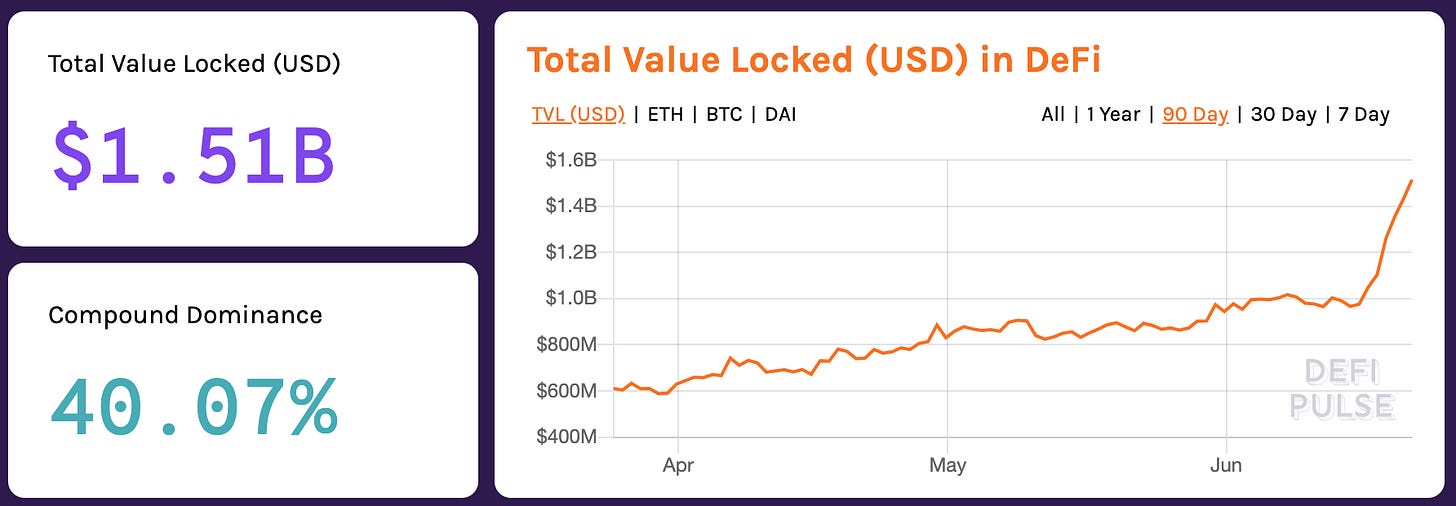
Task: Click the Apr label on the x-axis
Action: click(x=678, y=465)
